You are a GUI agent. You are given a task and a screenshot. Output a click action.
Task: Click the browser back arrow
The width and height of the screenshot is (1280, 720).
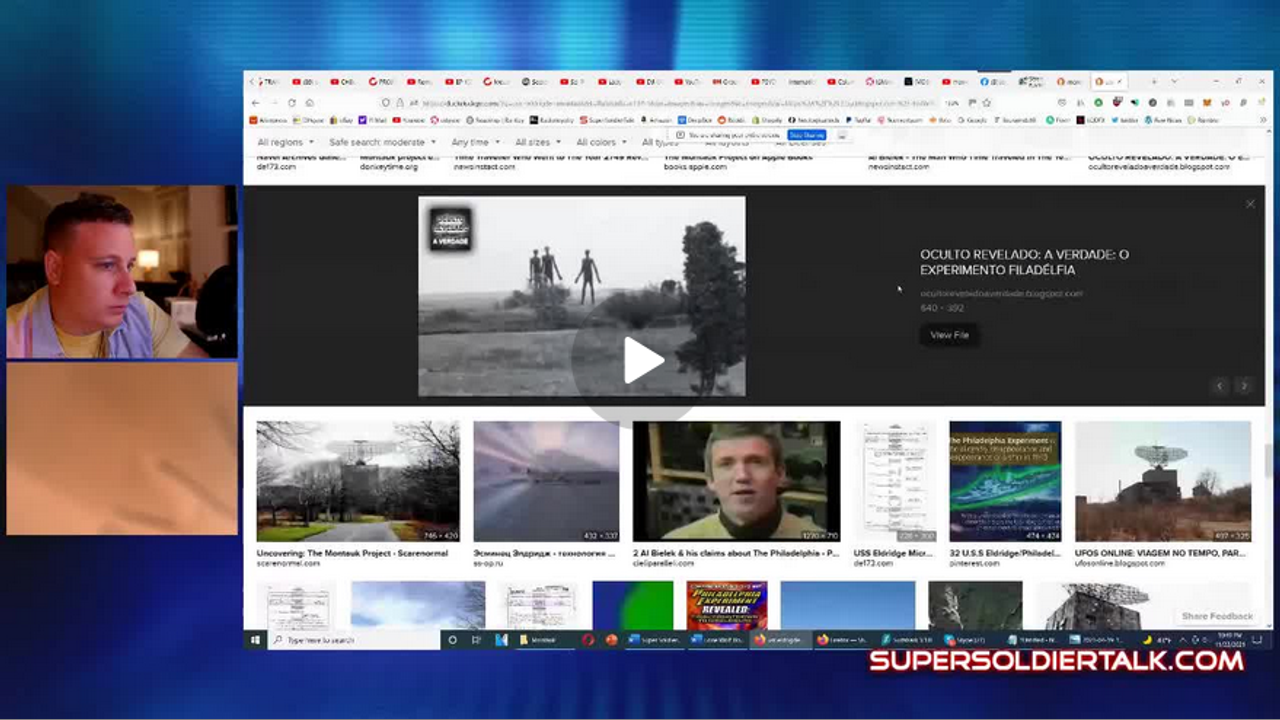[256, 103]
